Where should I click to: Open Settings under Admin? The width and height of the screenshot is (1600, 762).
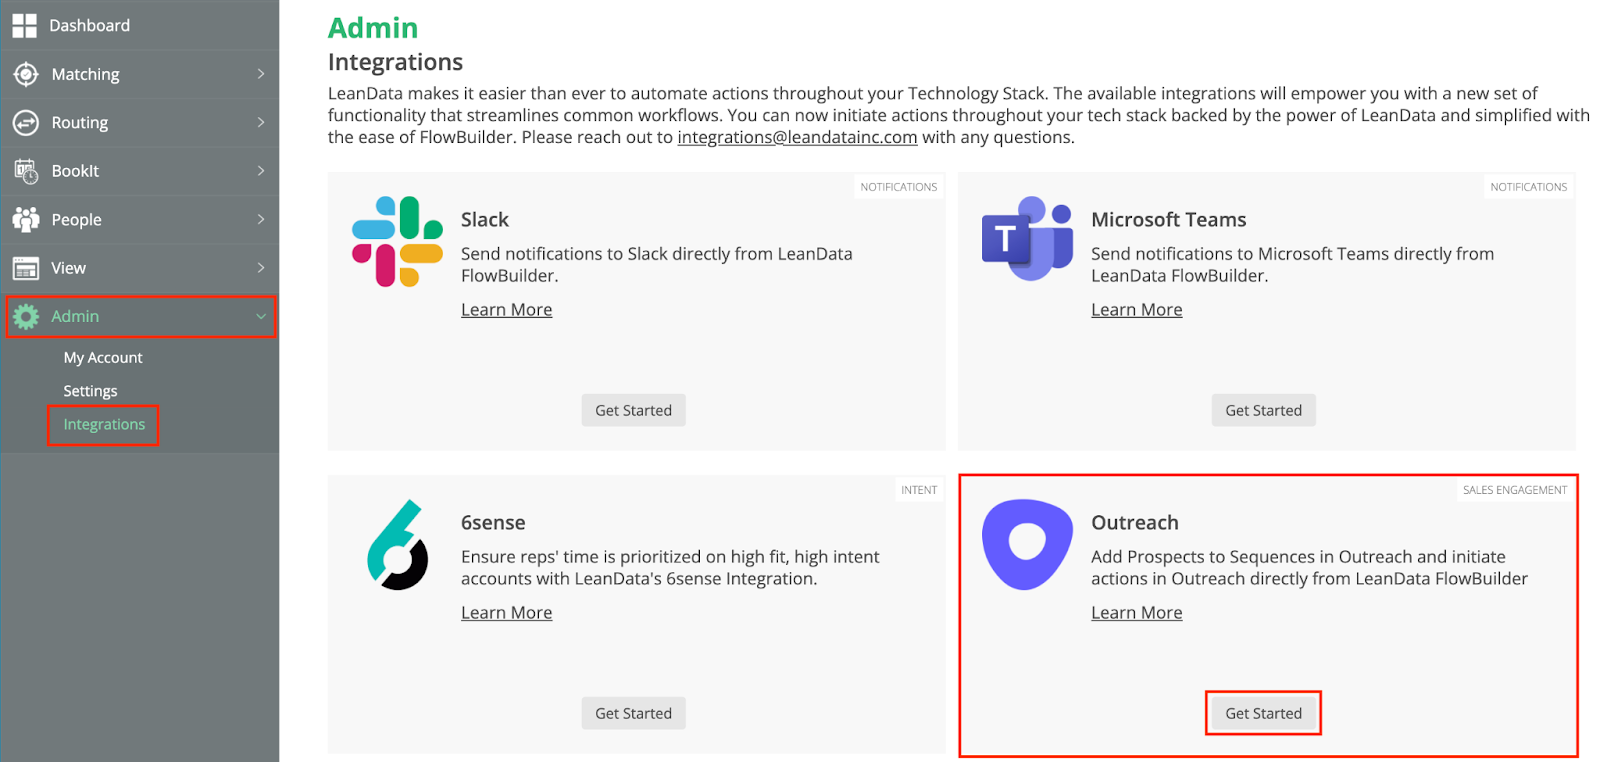pyautogui.click(x=90, y=391)
